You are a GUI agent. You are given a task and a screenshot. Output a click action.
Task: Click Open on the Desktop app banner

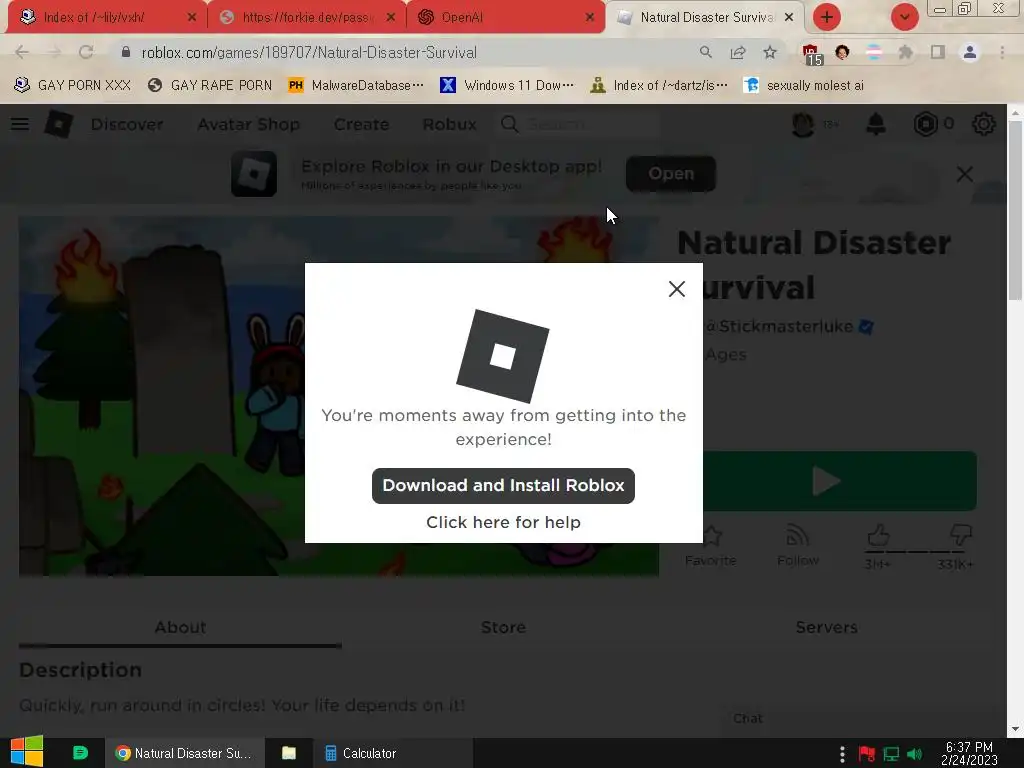pos(671,174)
